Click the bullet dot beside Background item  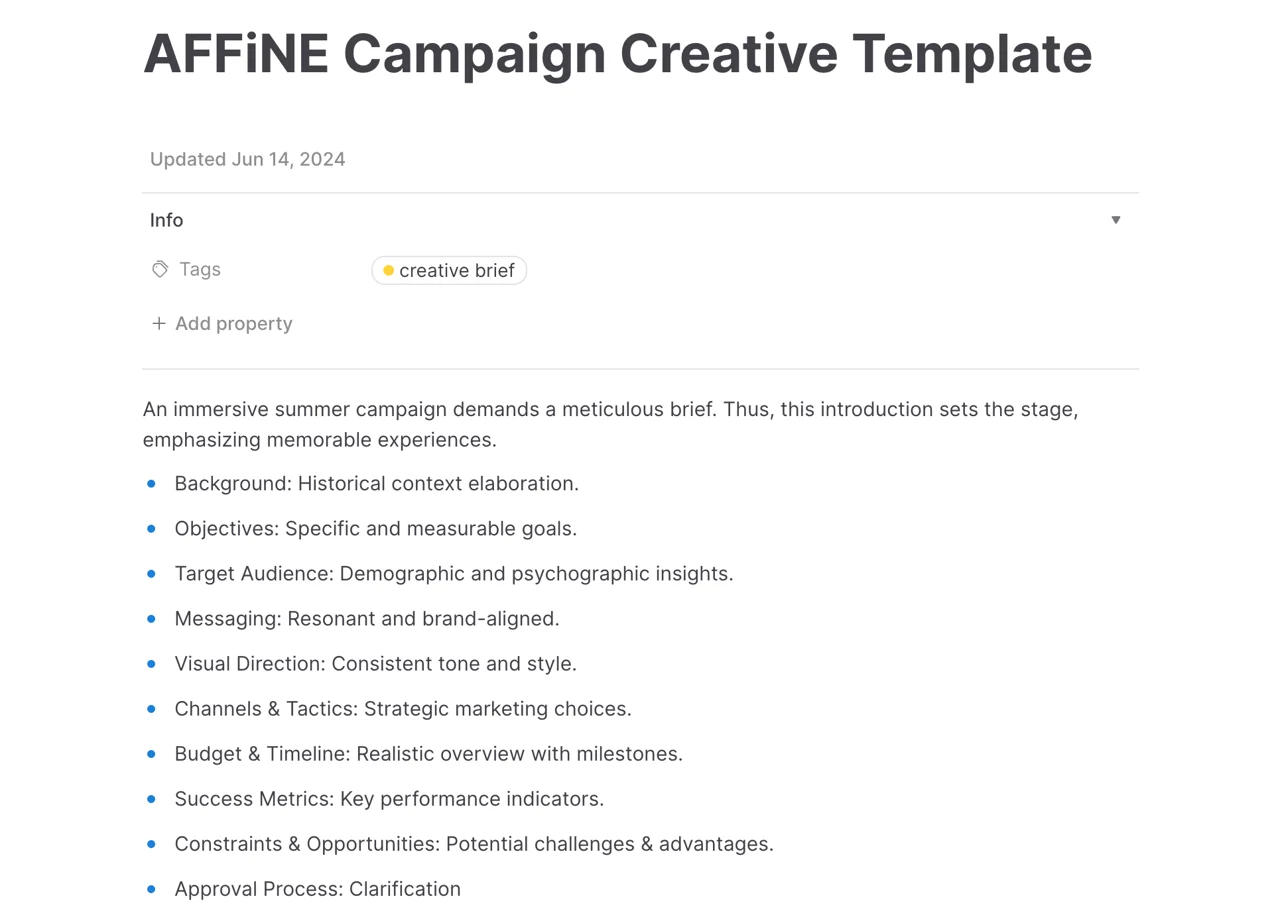point(152,484)
